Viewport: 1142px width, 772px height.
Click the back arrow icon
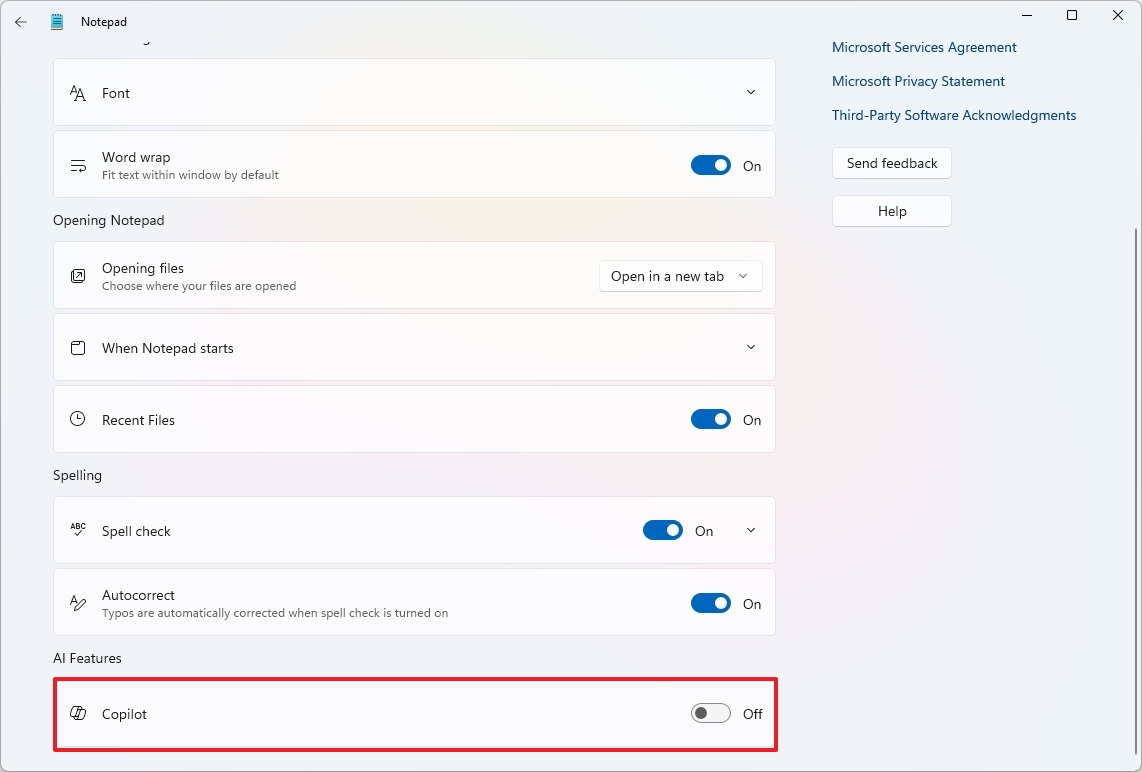(x=20, y=22)
